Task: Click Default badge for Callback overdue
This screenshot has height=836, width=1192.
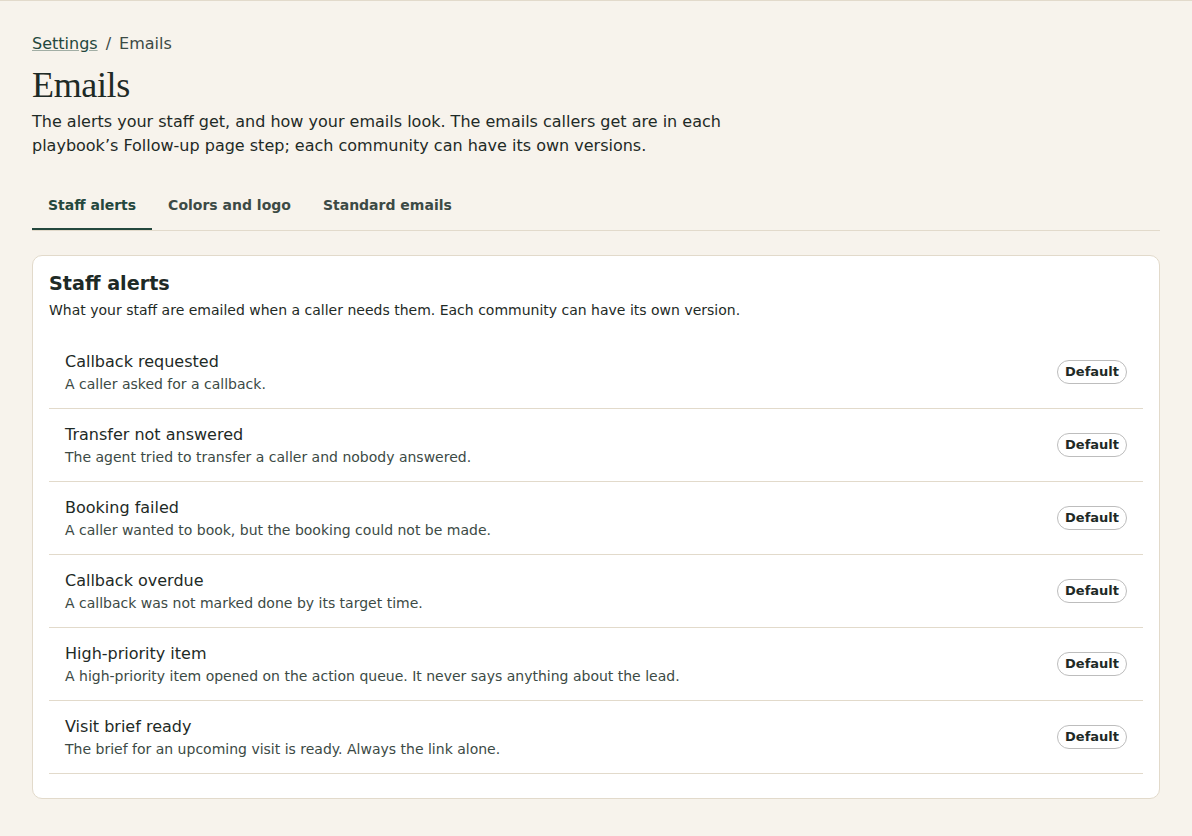Action: 1092,591
